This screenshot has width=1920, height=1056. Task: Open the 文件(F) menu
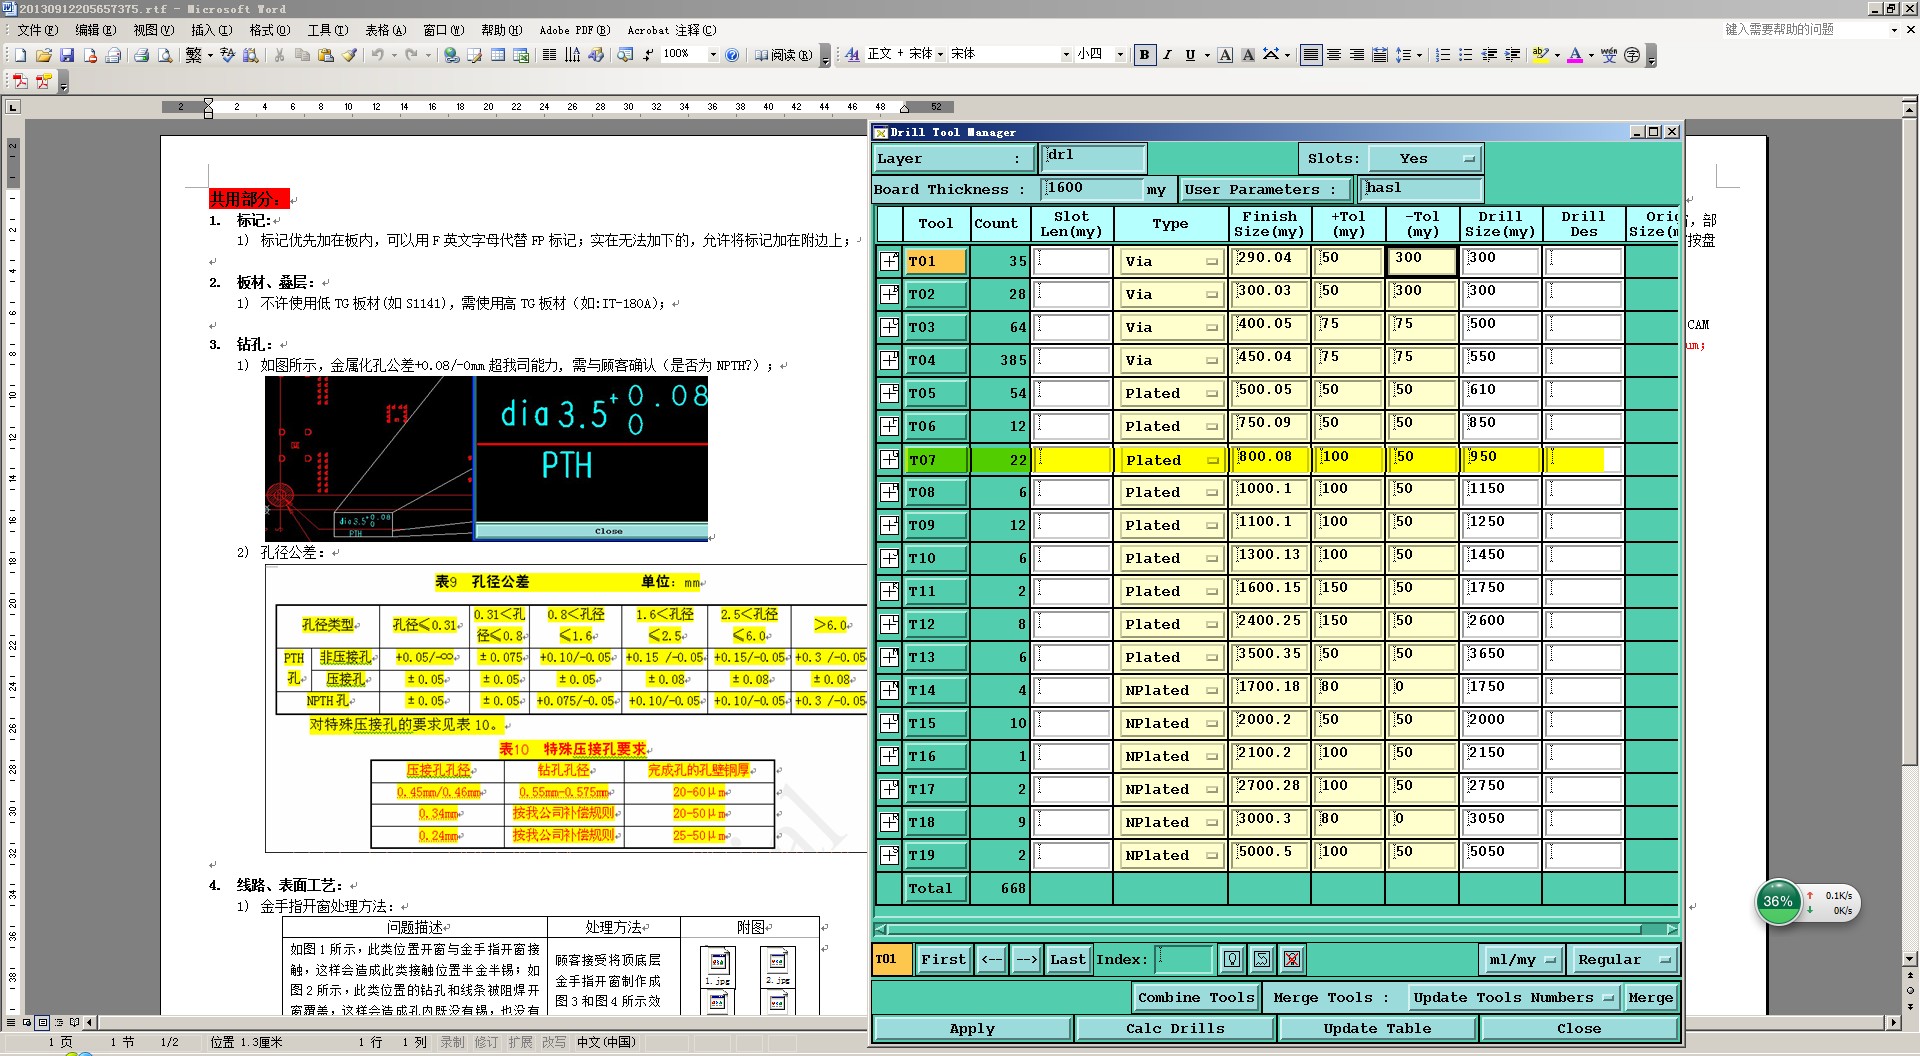click(x=38, y=30)
